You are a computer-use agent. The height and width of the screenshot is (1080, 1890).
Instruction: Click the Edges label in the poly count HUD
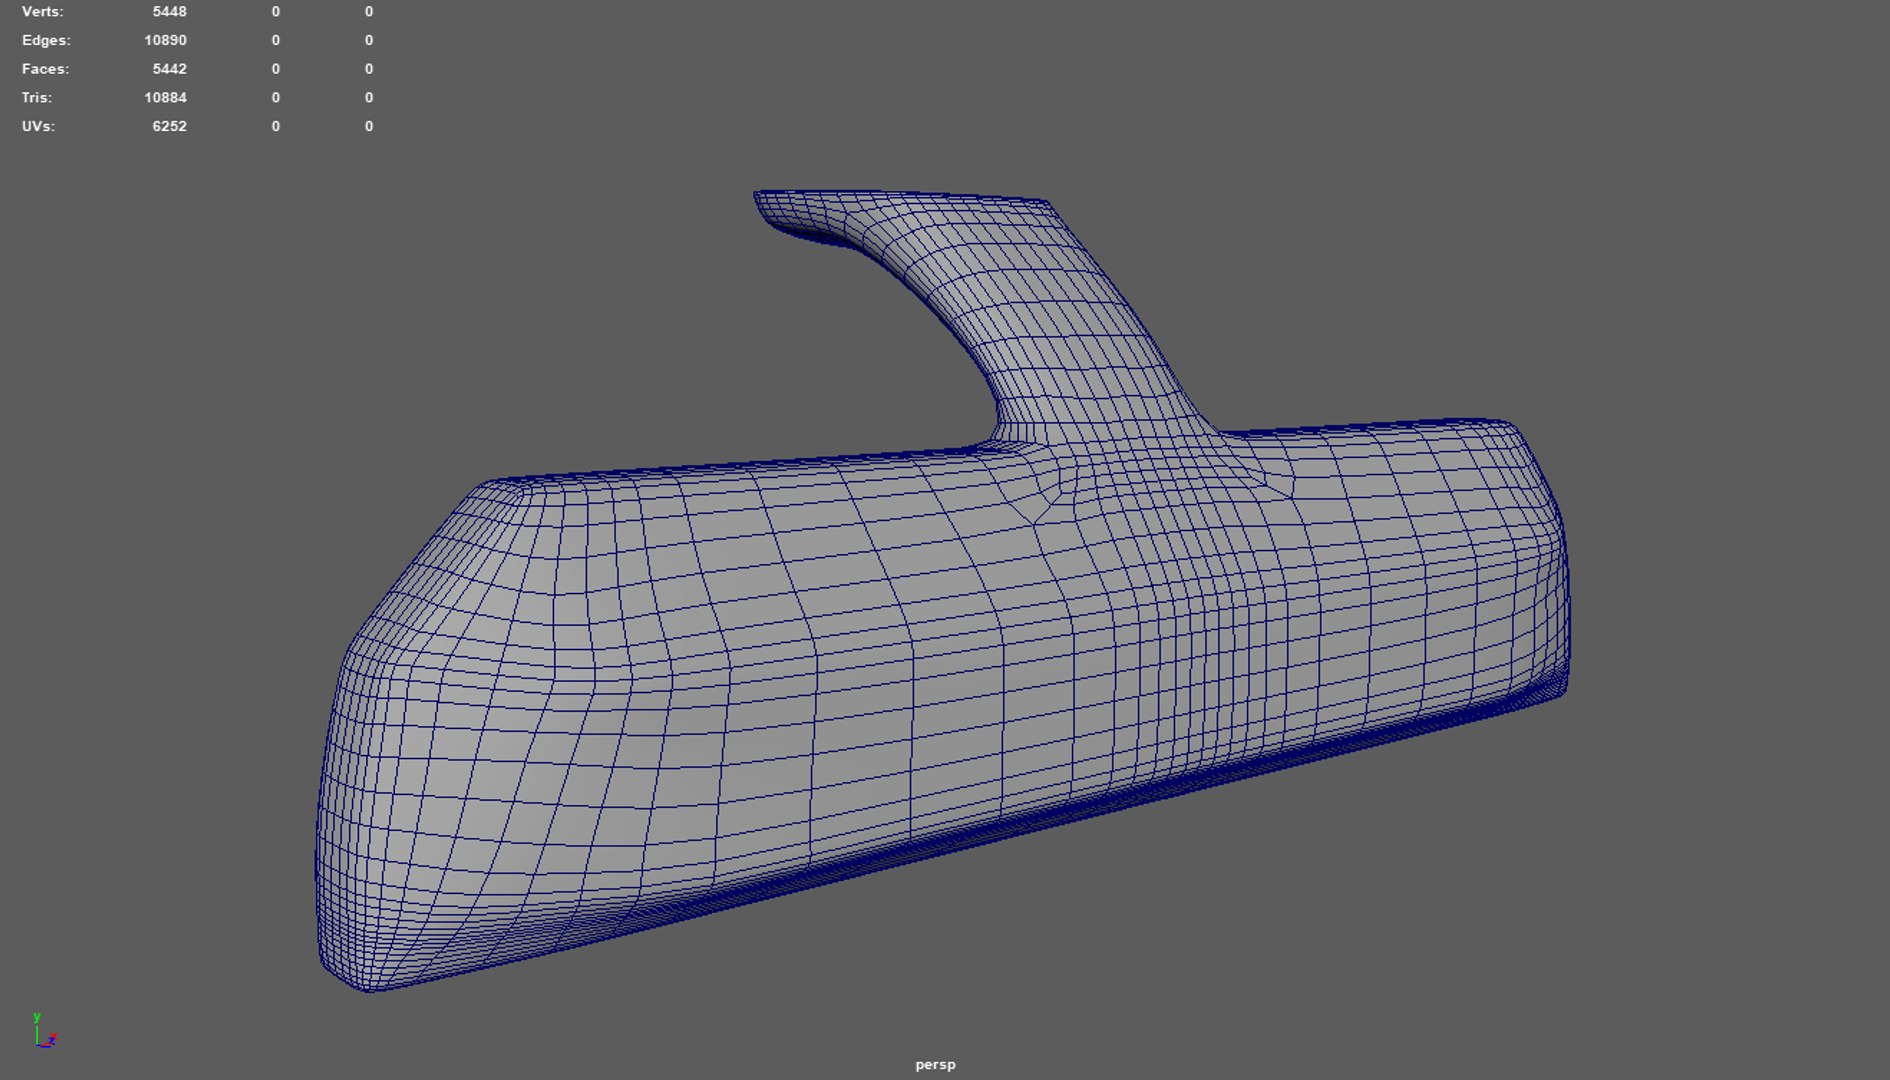click(46, 41)
